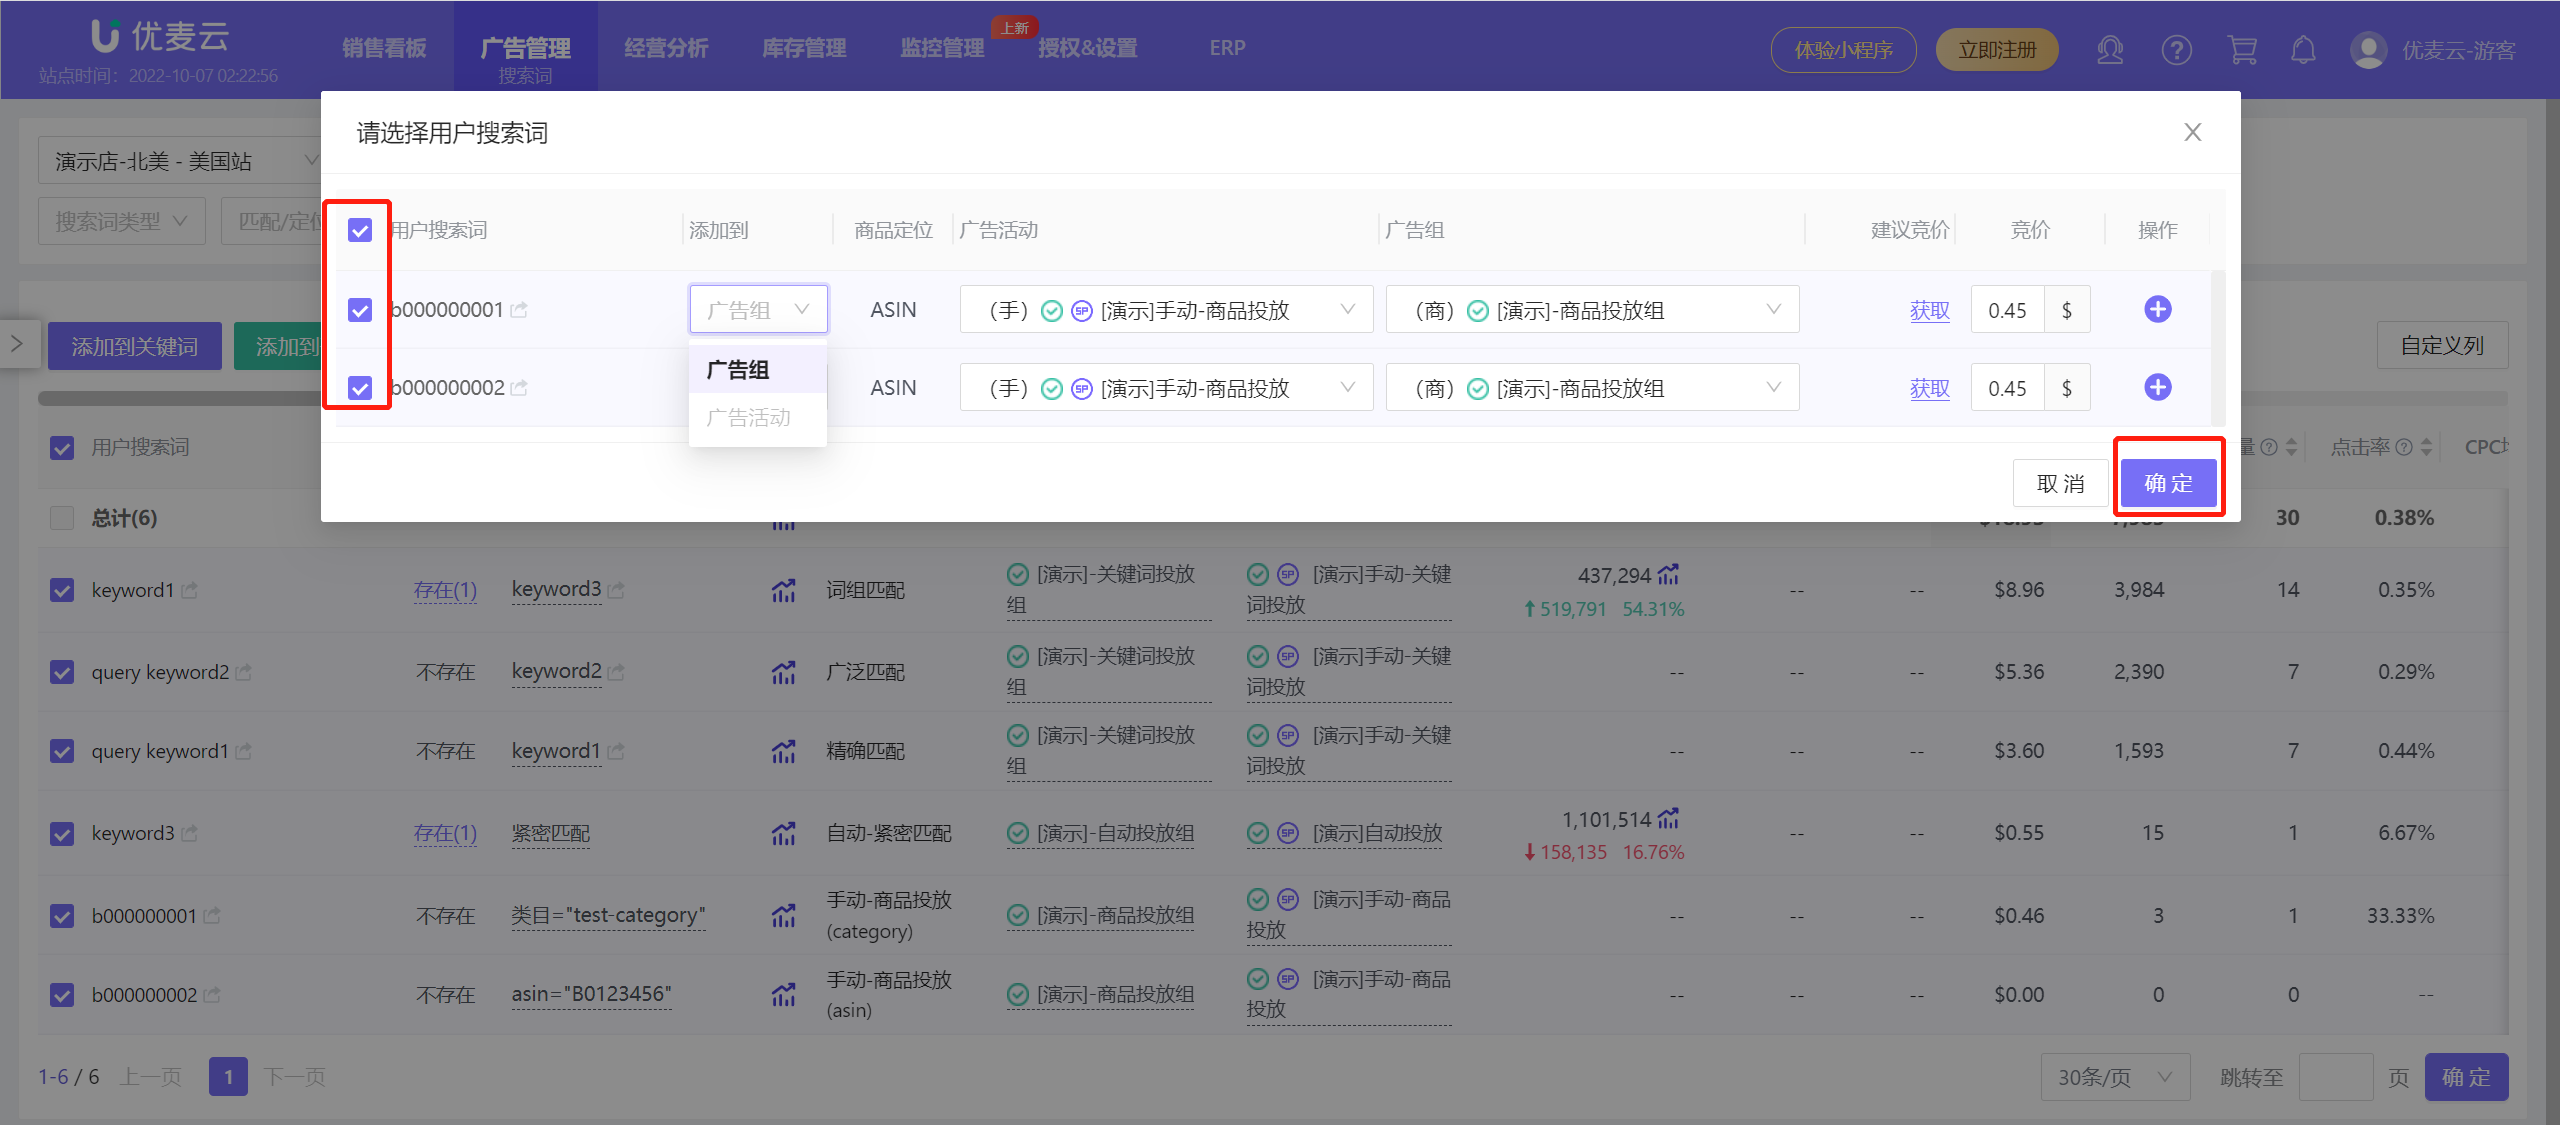Image resolution: width=2560 pixels, height=1125 pixels.
Task: Select 广告组 option in dropdown list
Action: 758,370
